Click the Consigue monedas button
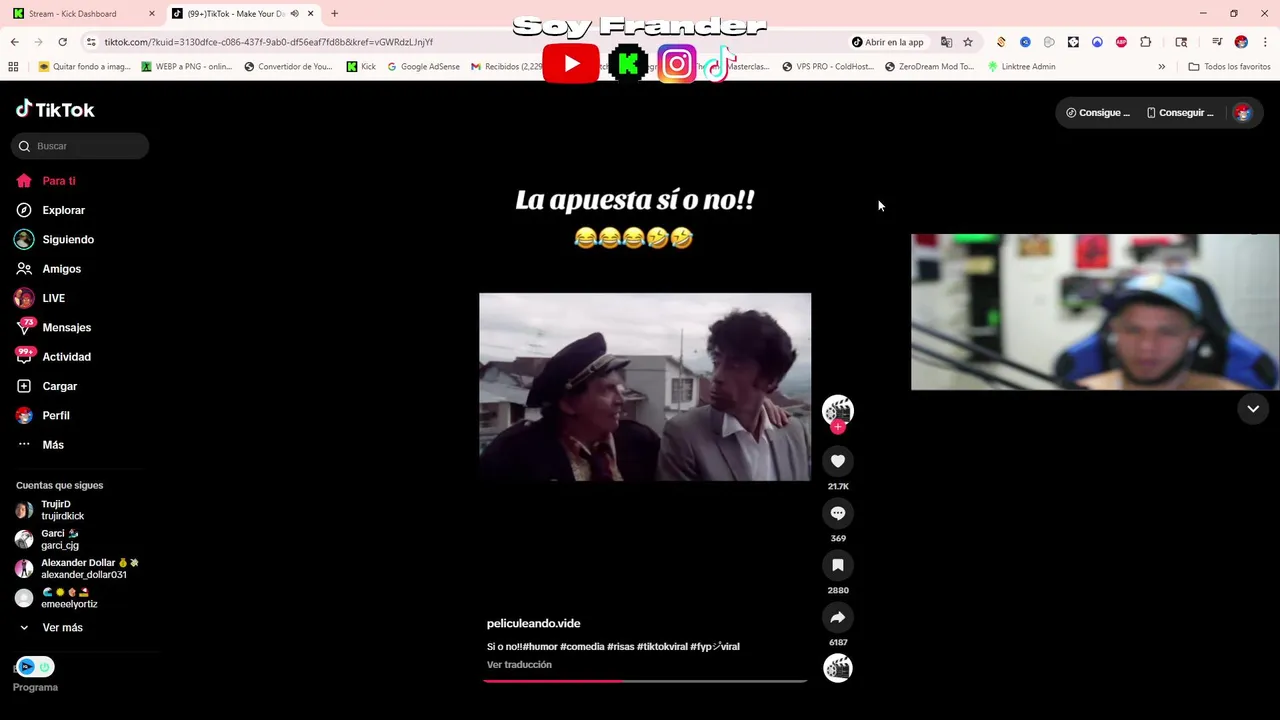The height and width of the screenshot is (720, 1280). tap(1098, 113)
